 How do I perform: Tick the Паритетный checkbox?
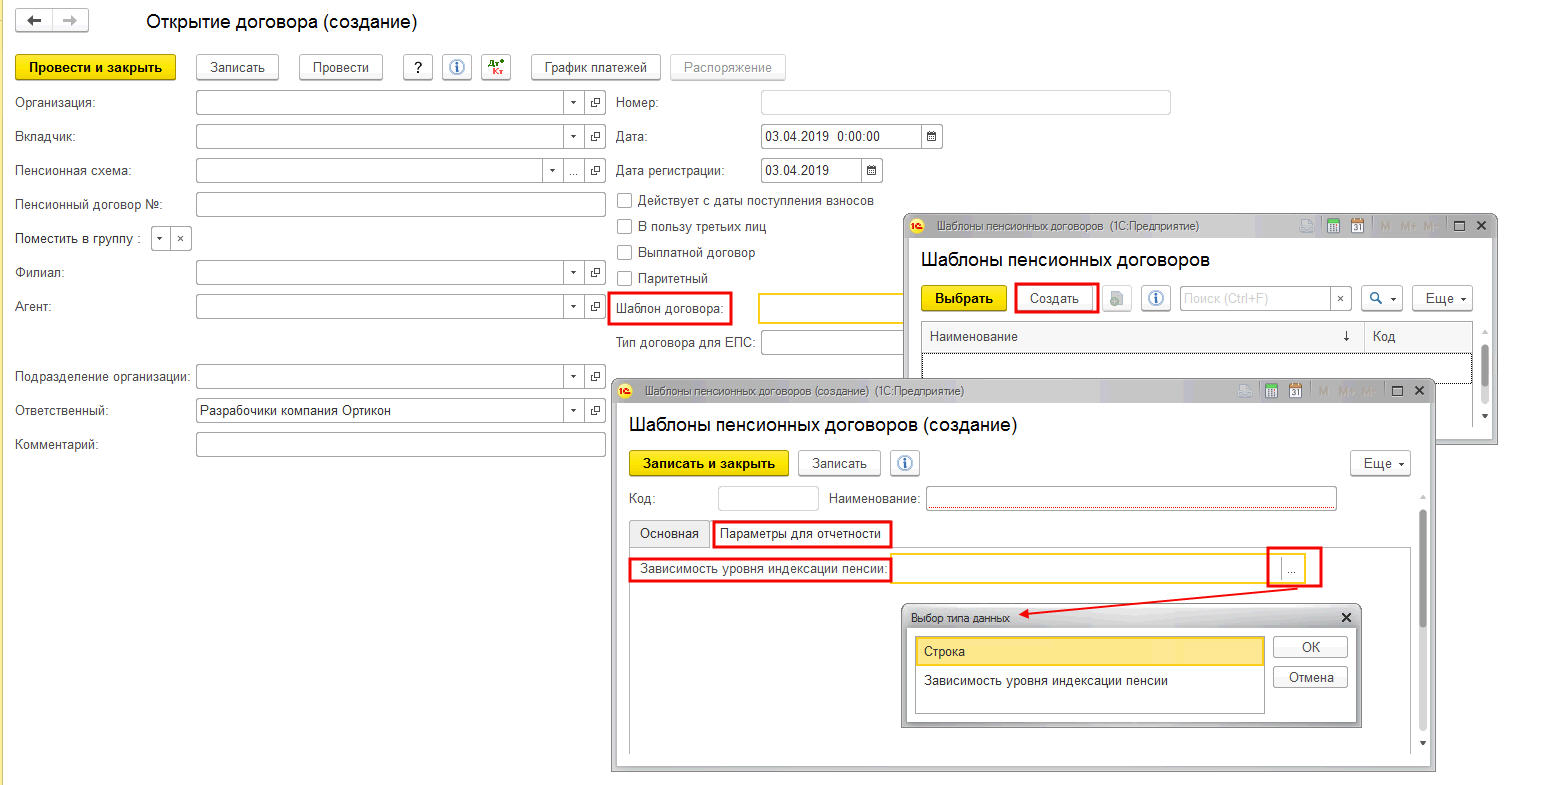click(x=625, y=278)
